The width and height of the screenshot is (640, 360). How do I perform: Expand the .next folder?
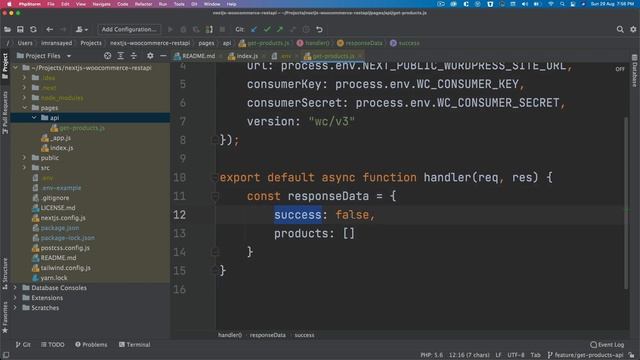24,88
